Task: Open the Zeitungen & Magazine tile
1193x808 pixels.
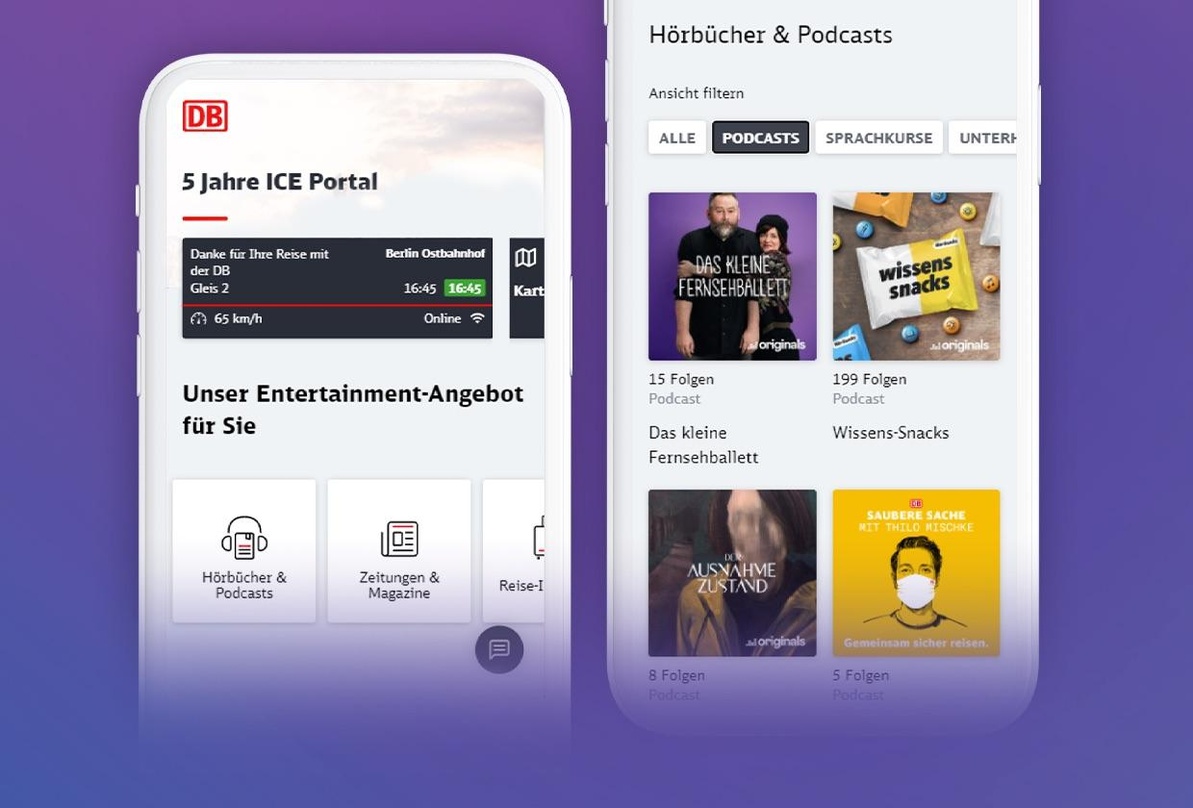Action: coord(399,551)
